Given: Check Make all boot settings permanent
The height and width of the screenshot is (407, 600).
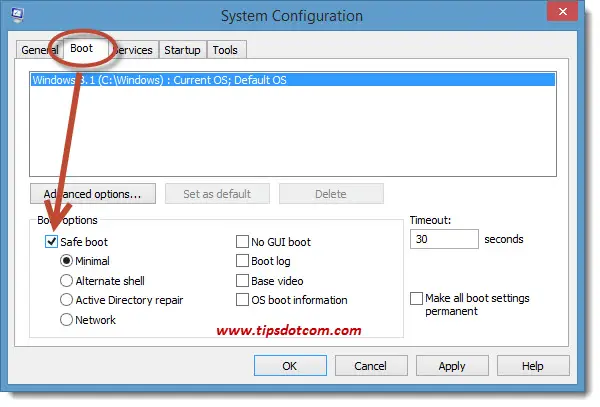Looking at the screenshot, I should [x=416, y=298].
